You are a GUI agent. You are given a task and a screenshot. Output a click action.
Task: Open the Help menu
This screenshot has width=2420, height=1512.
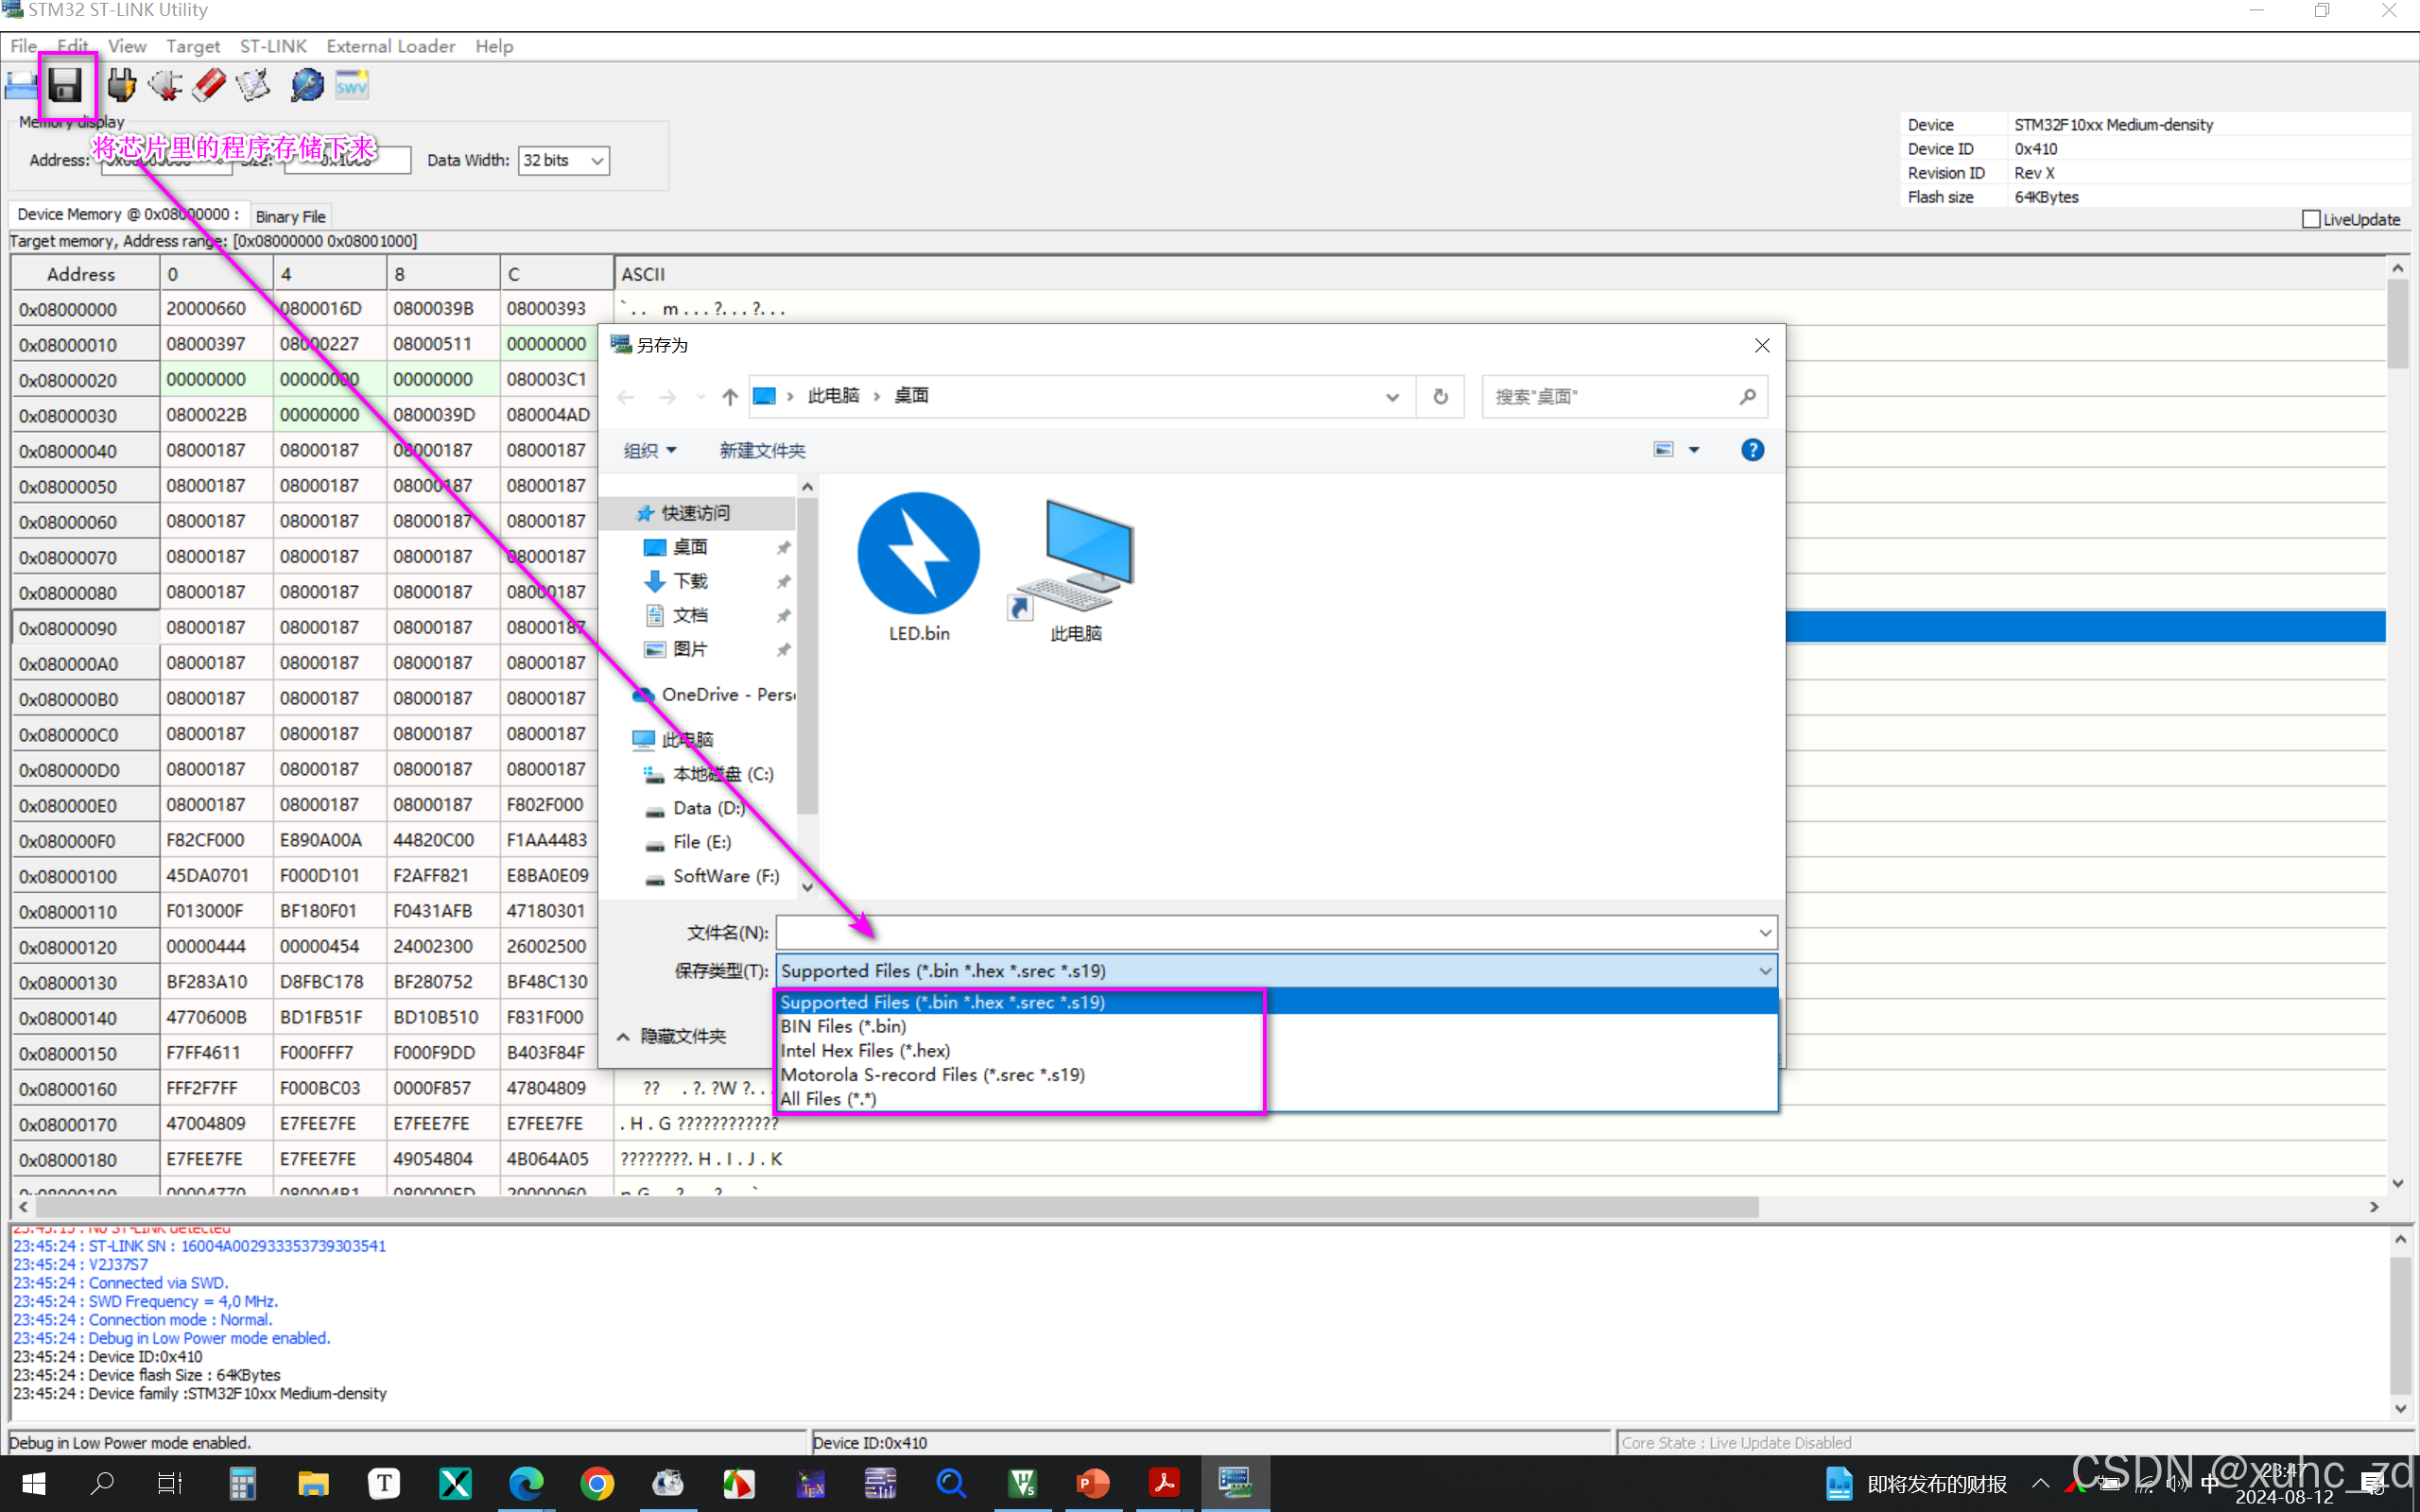494,46
